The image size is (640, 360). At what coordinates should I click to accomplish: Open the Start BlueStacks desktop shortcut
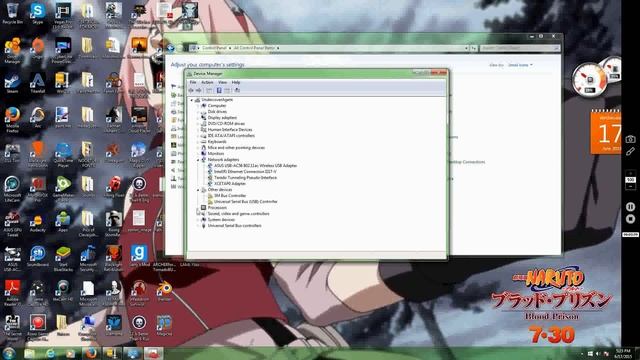tap(63, 258)
